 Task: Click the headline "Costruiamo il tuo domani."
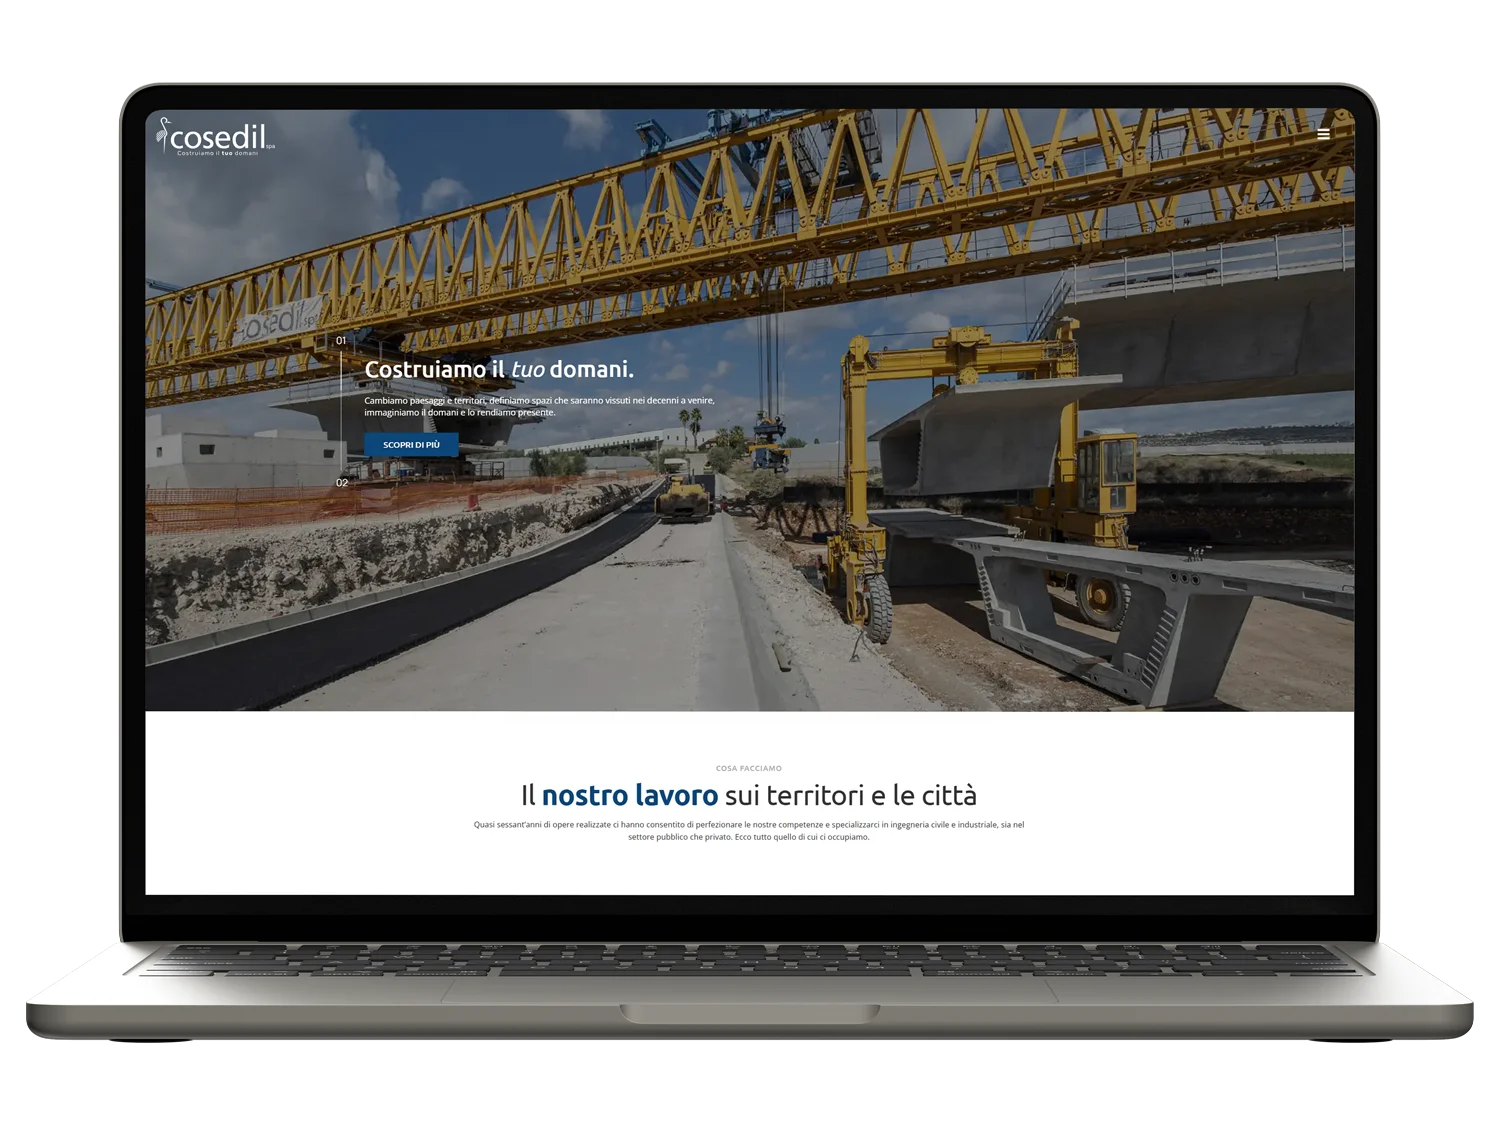(499, 369)
